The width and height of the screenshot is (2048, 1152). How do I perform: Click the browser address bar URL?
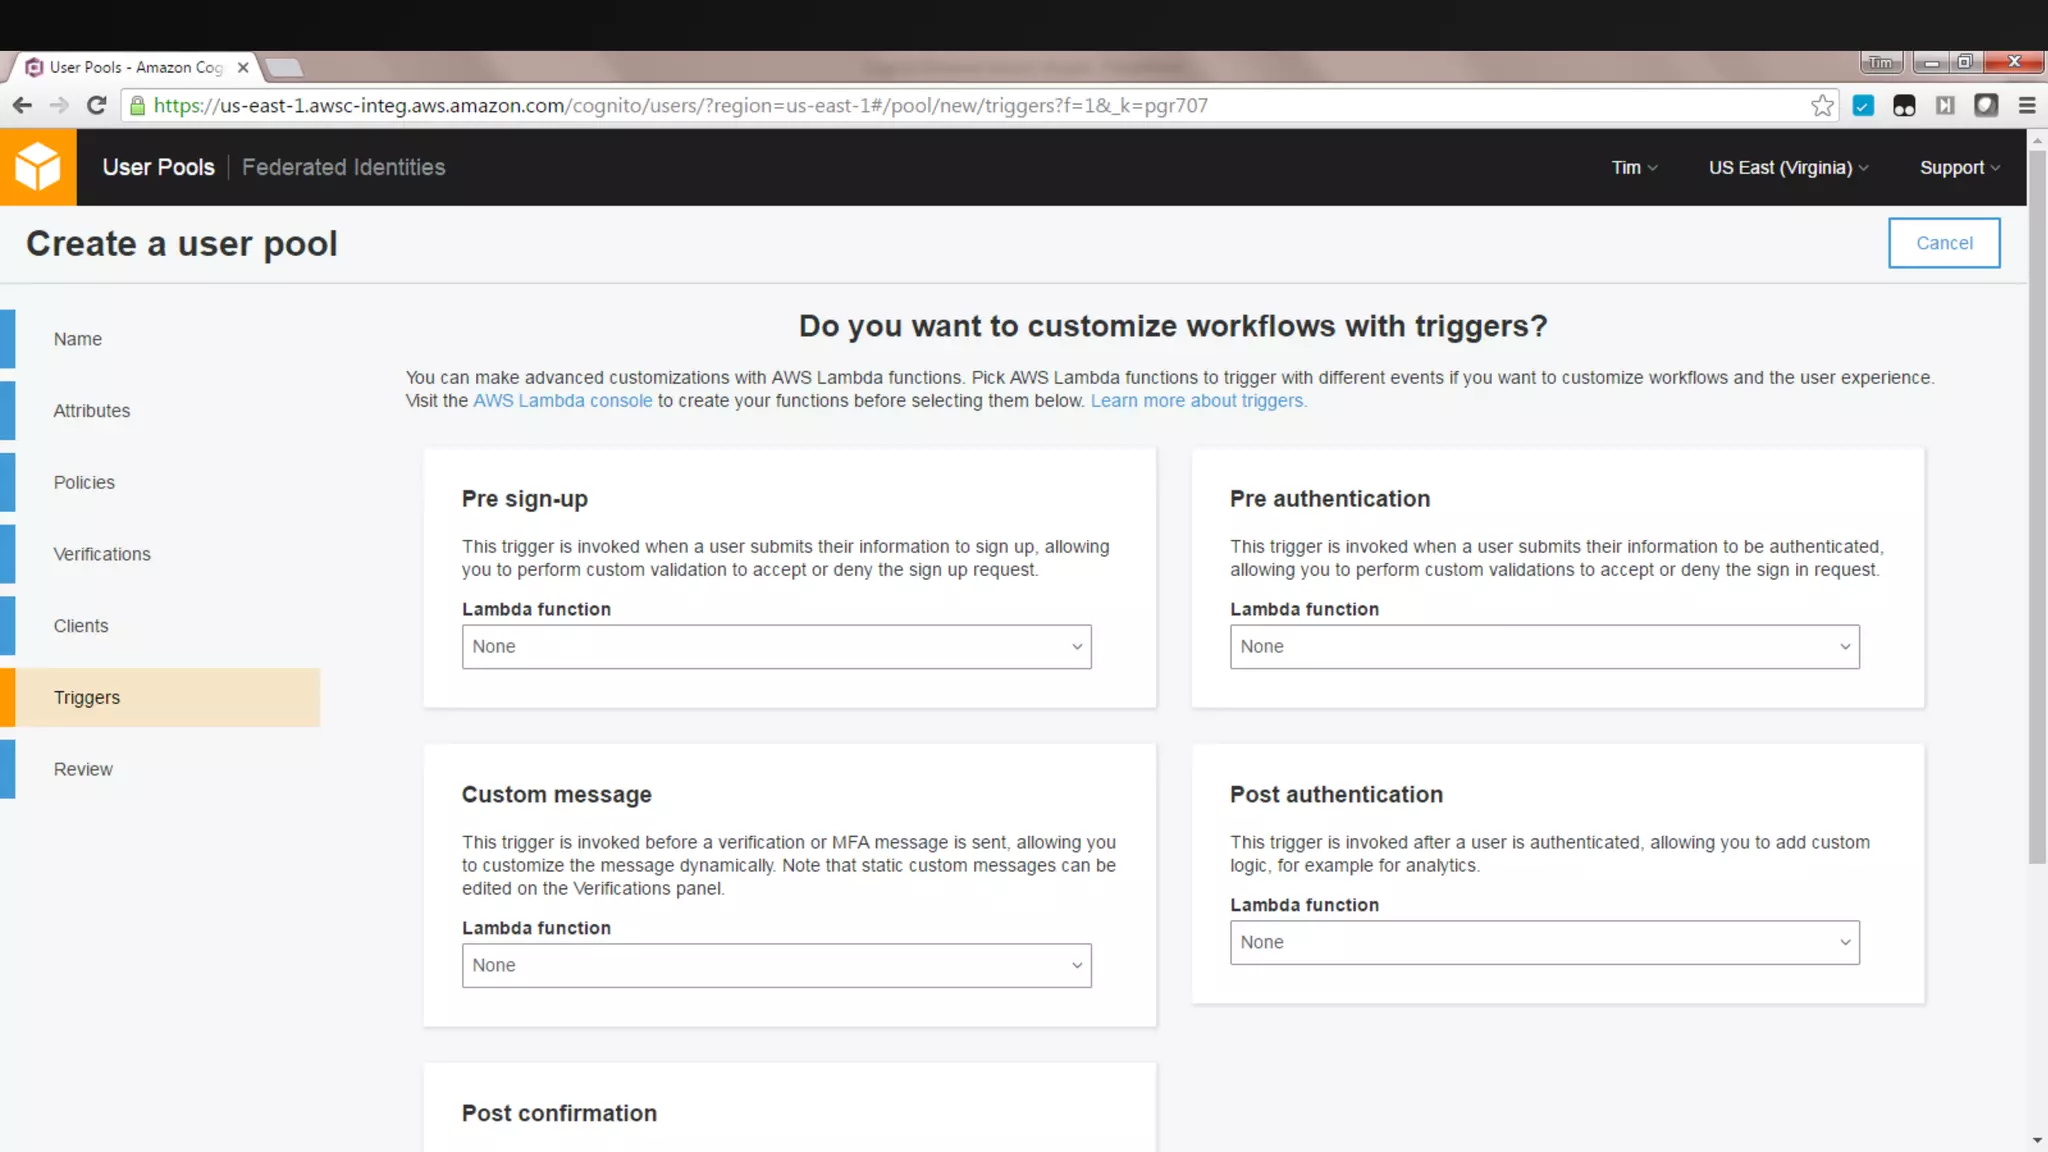680,106
